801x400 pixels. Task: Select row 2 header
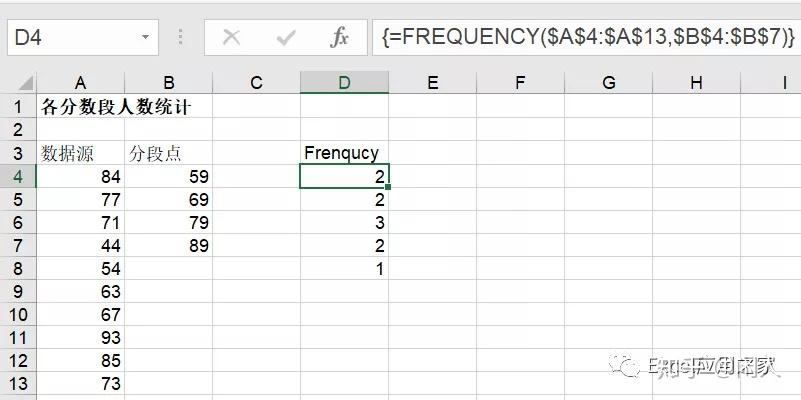(18, 130)
